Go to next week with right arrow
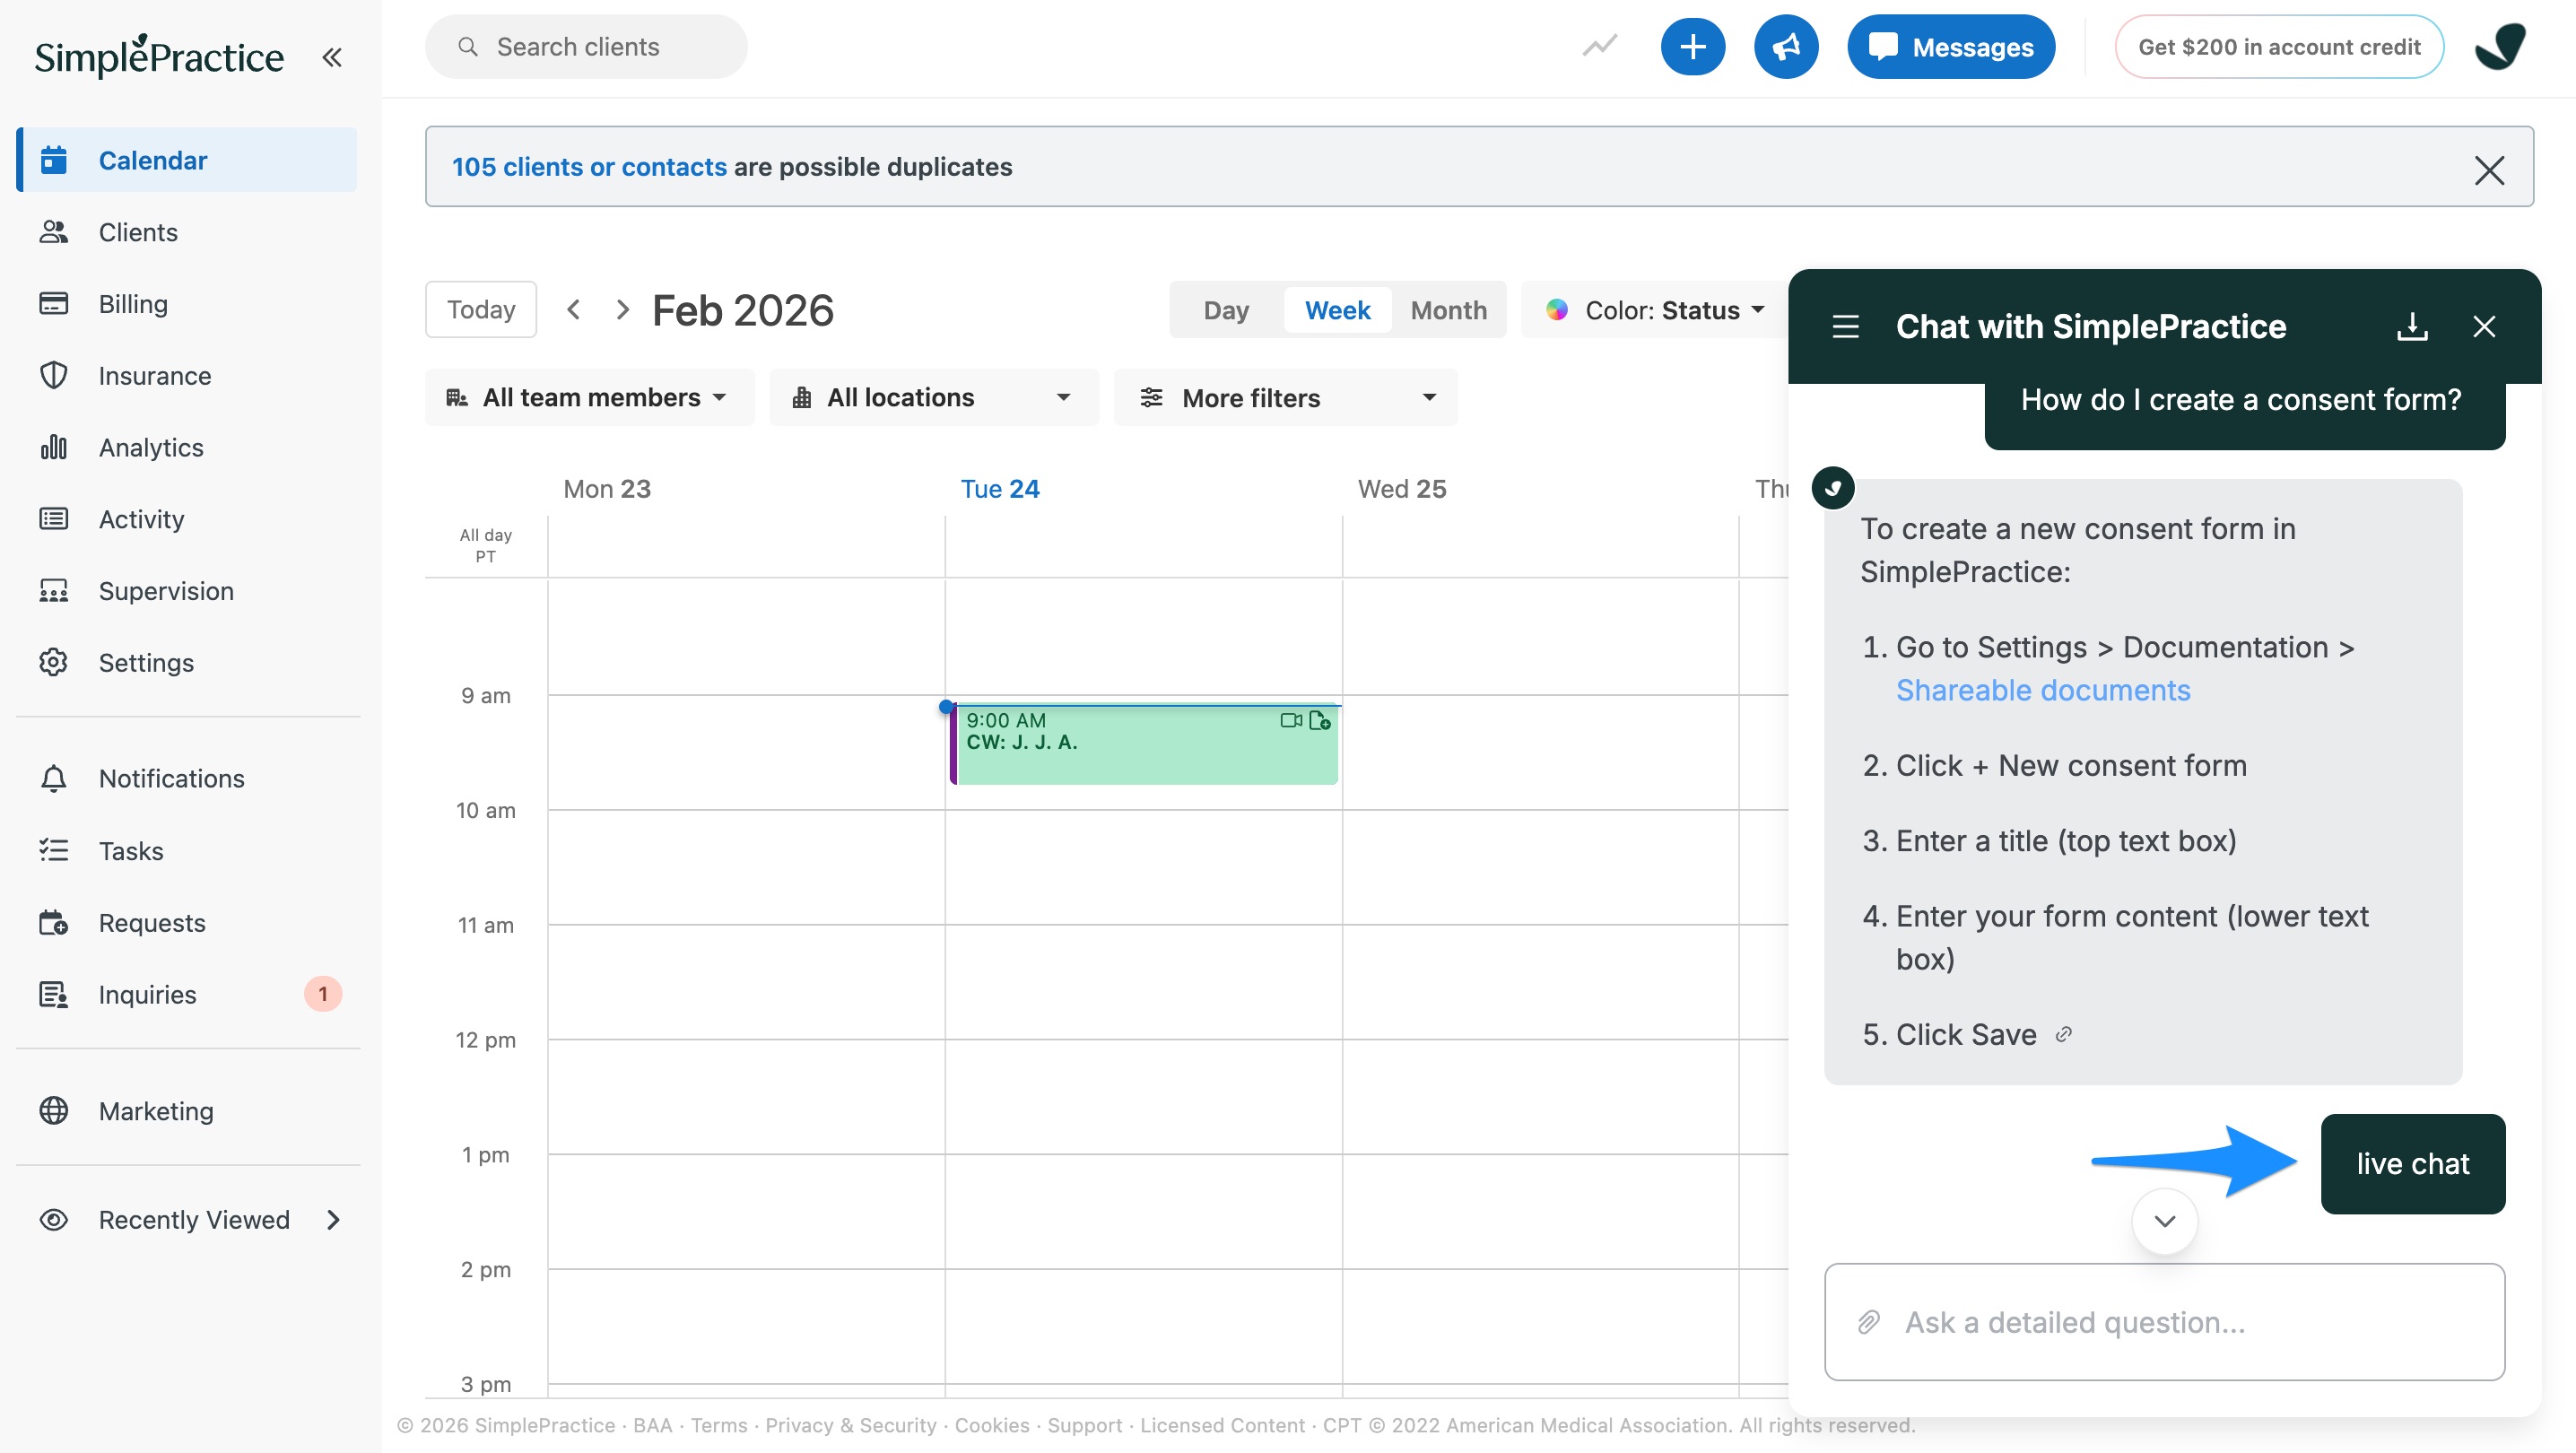Viewport: 2576px width, 1453px height. point(622,310)
